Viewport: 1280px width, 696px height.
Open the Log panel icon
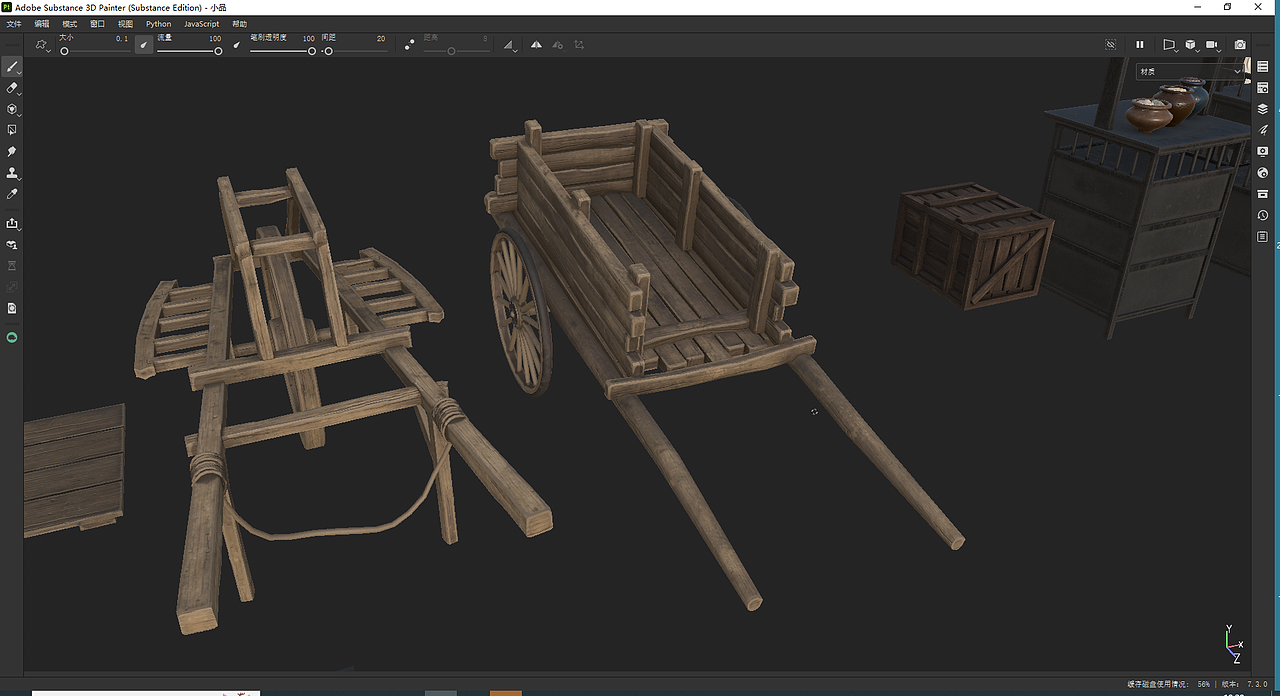click(1263, 236)
